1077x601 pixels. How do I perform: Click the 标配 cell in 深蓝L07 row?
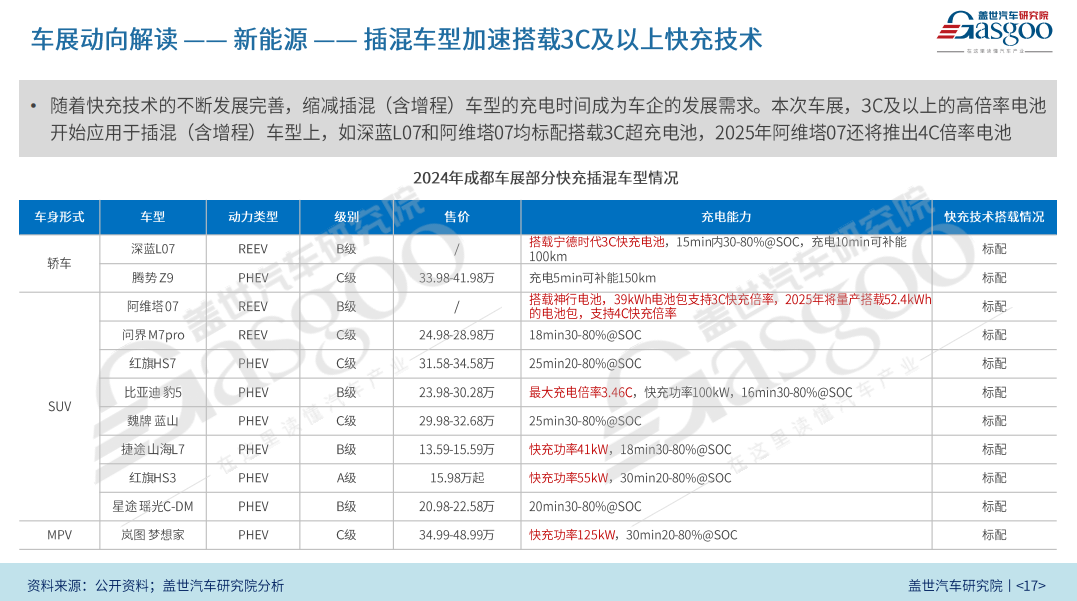(994, 249)
